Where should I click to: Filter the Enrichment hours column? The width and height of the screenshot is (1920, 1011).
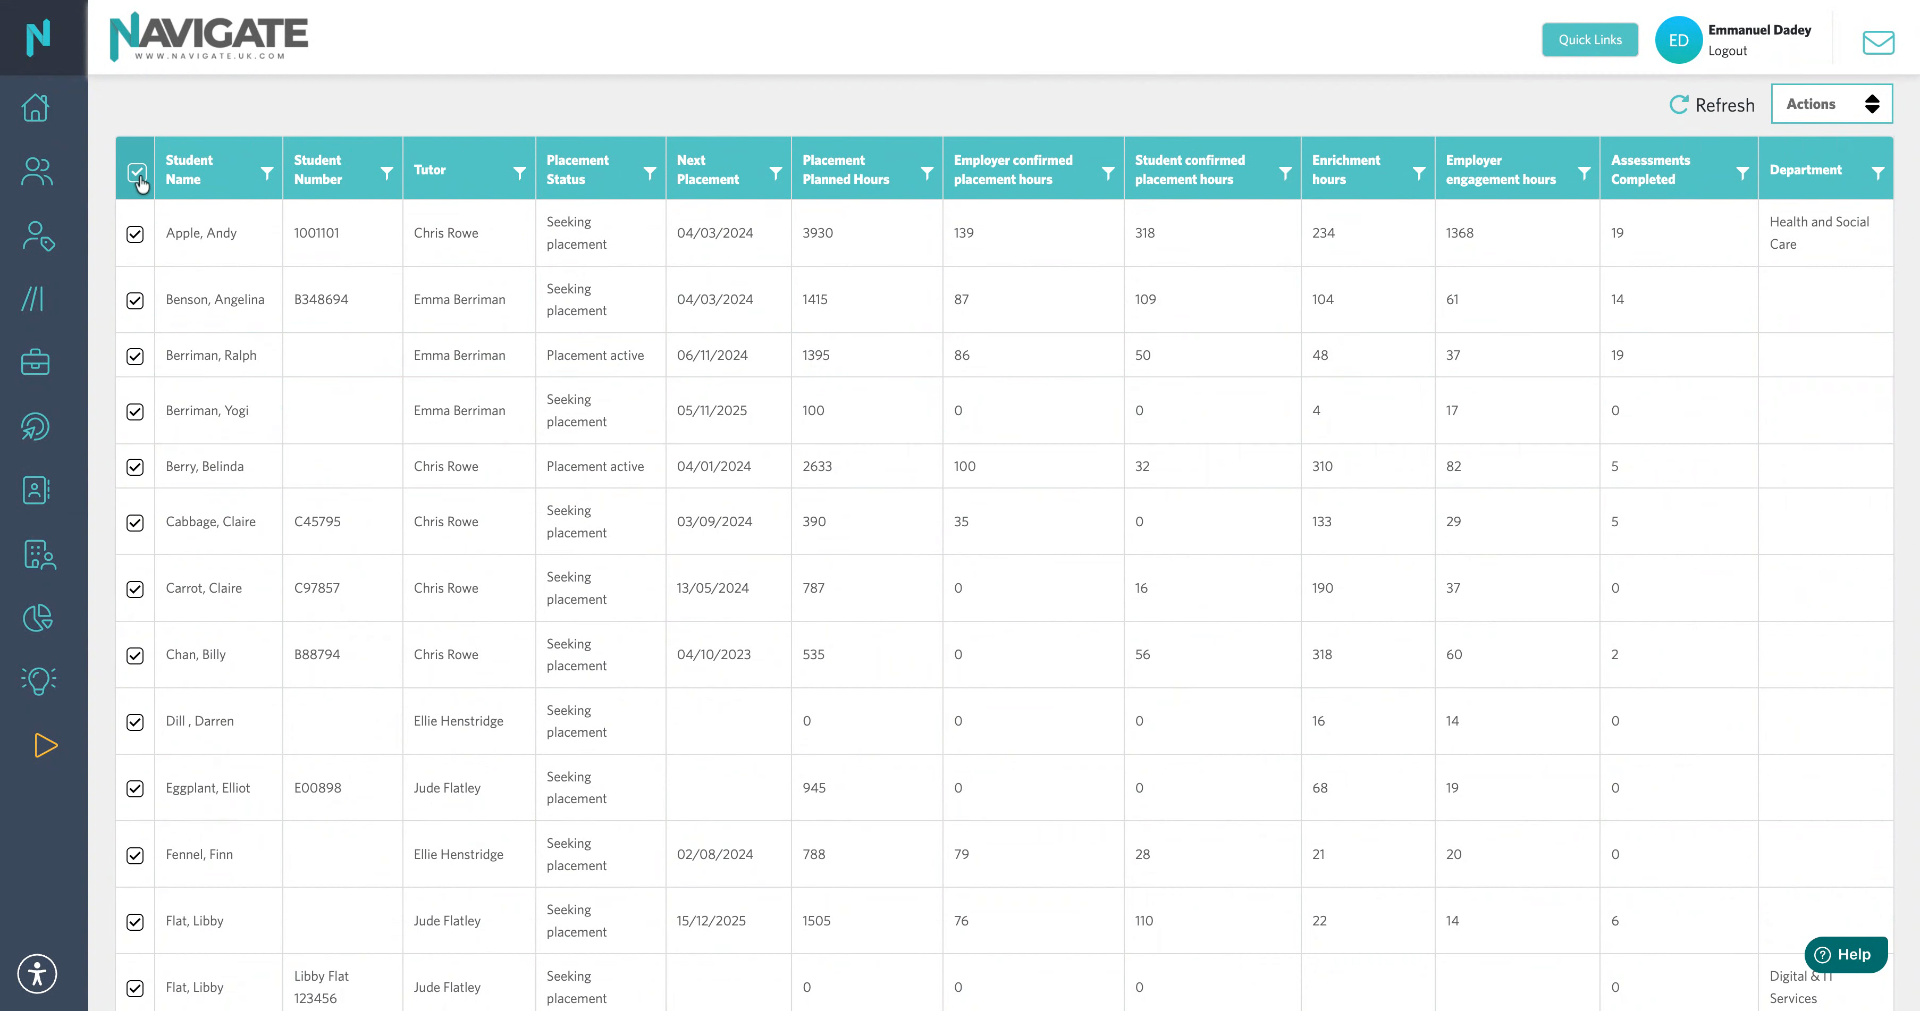coord(1419,173)
